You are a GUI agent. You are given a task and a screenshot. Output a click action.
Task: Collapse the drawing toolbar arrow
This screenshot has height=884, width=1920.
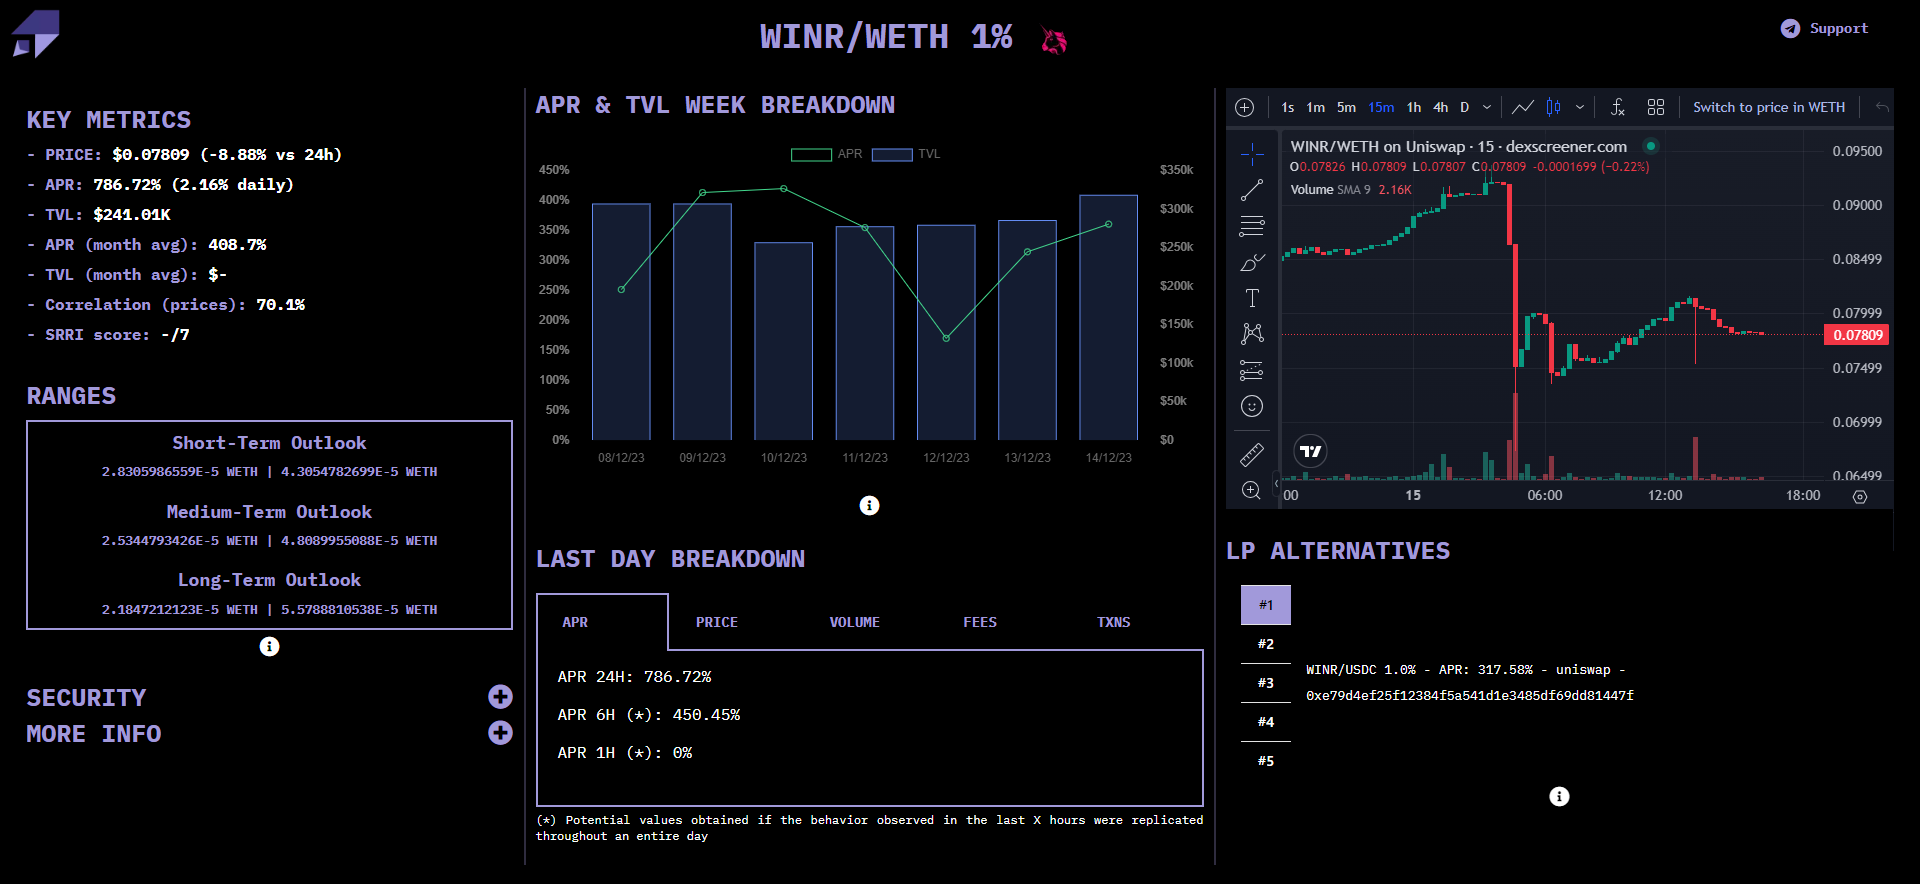click(x=1277, y=484)
